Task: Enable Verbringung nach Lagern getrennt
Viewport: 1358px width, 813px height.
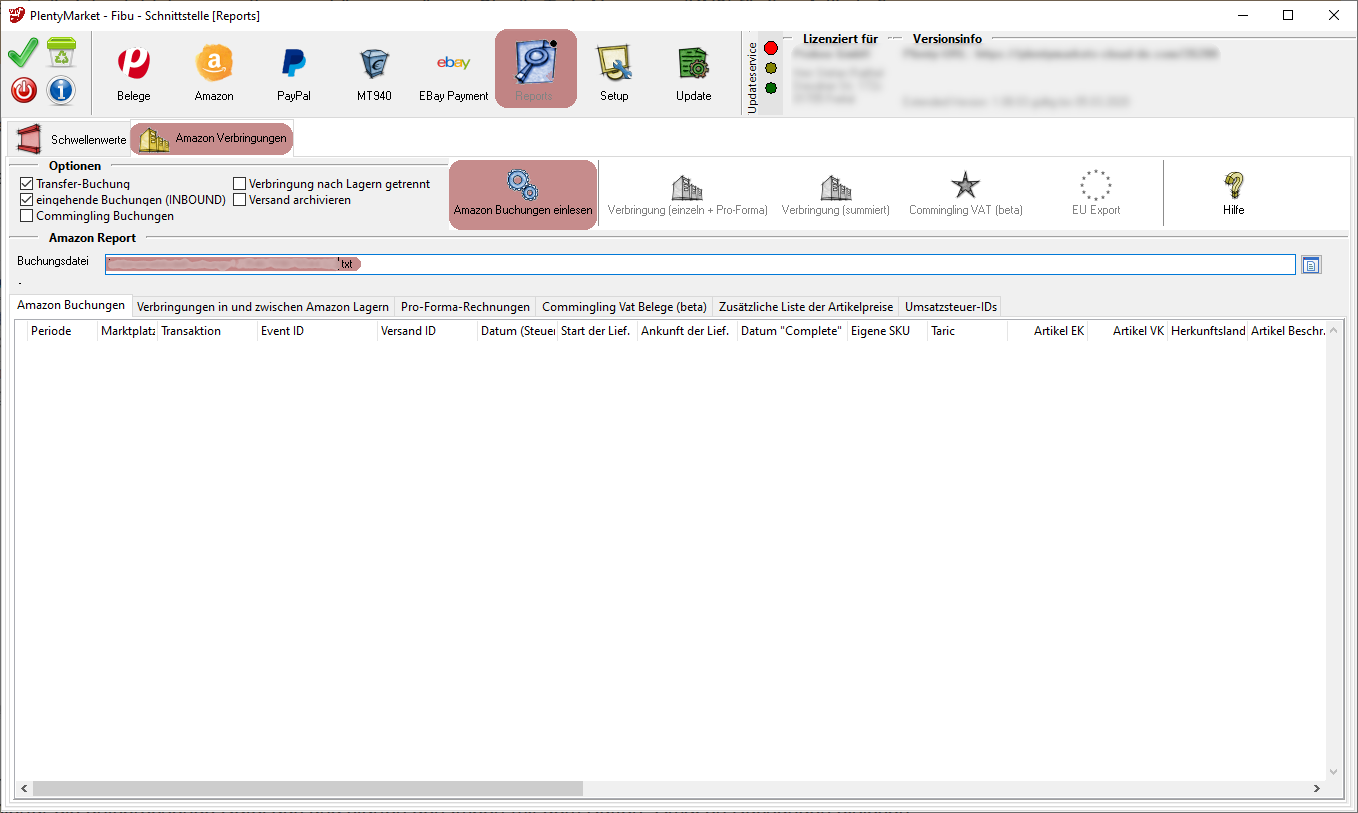Action: point(240,184)
